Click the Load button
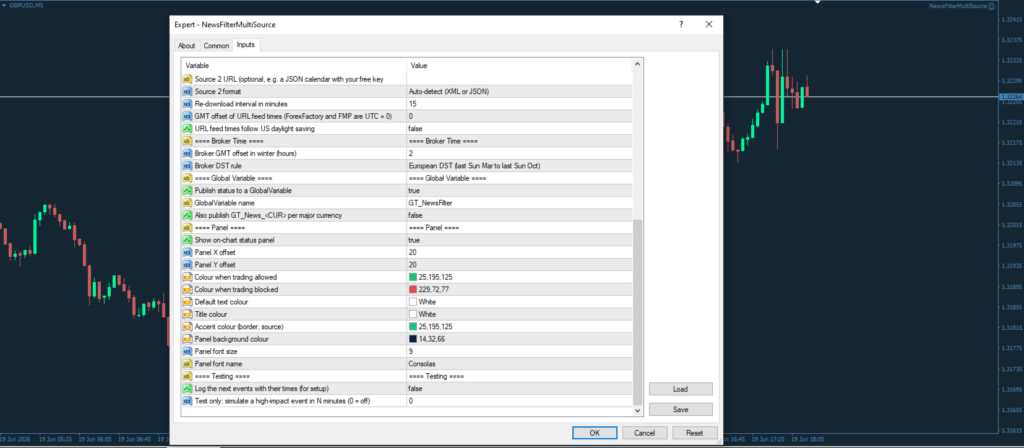Screen dimensions: 1024x448 680,389
